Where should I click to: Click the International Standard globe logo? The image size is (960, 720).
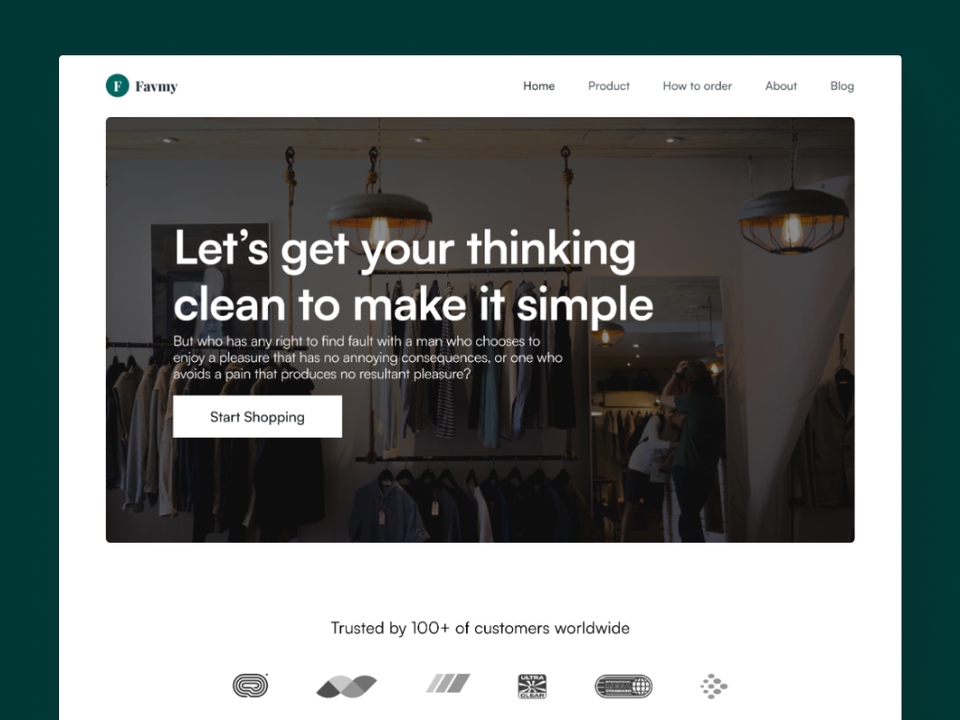pyautogui.click(x=623, y=686)
